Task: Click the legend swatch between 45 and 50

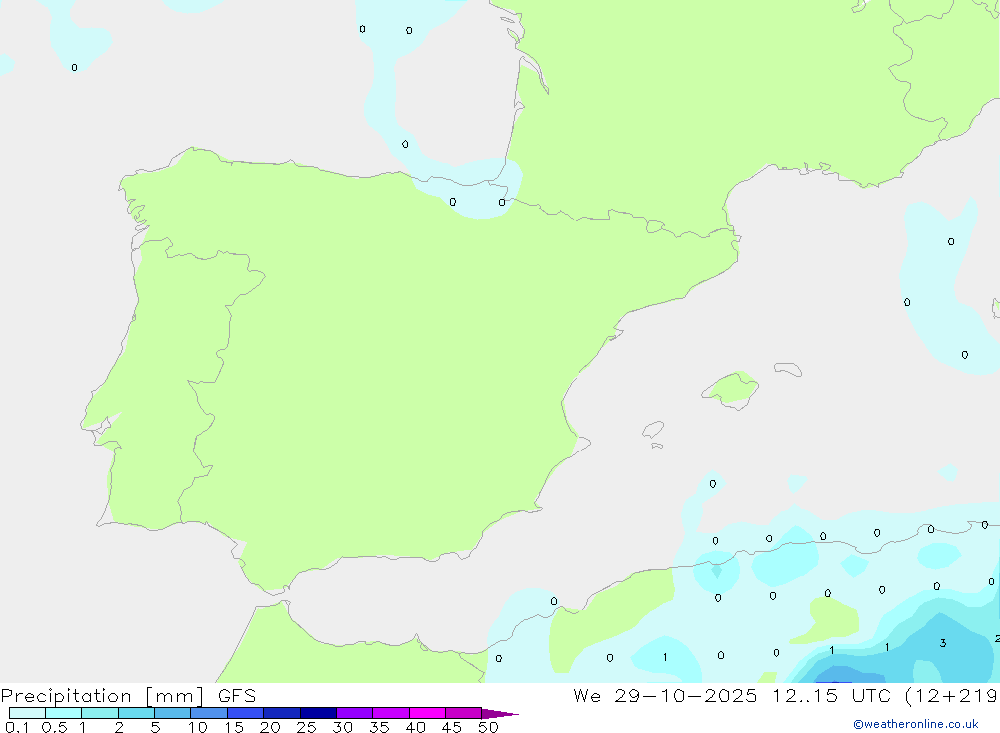Action: coord(463,713)
